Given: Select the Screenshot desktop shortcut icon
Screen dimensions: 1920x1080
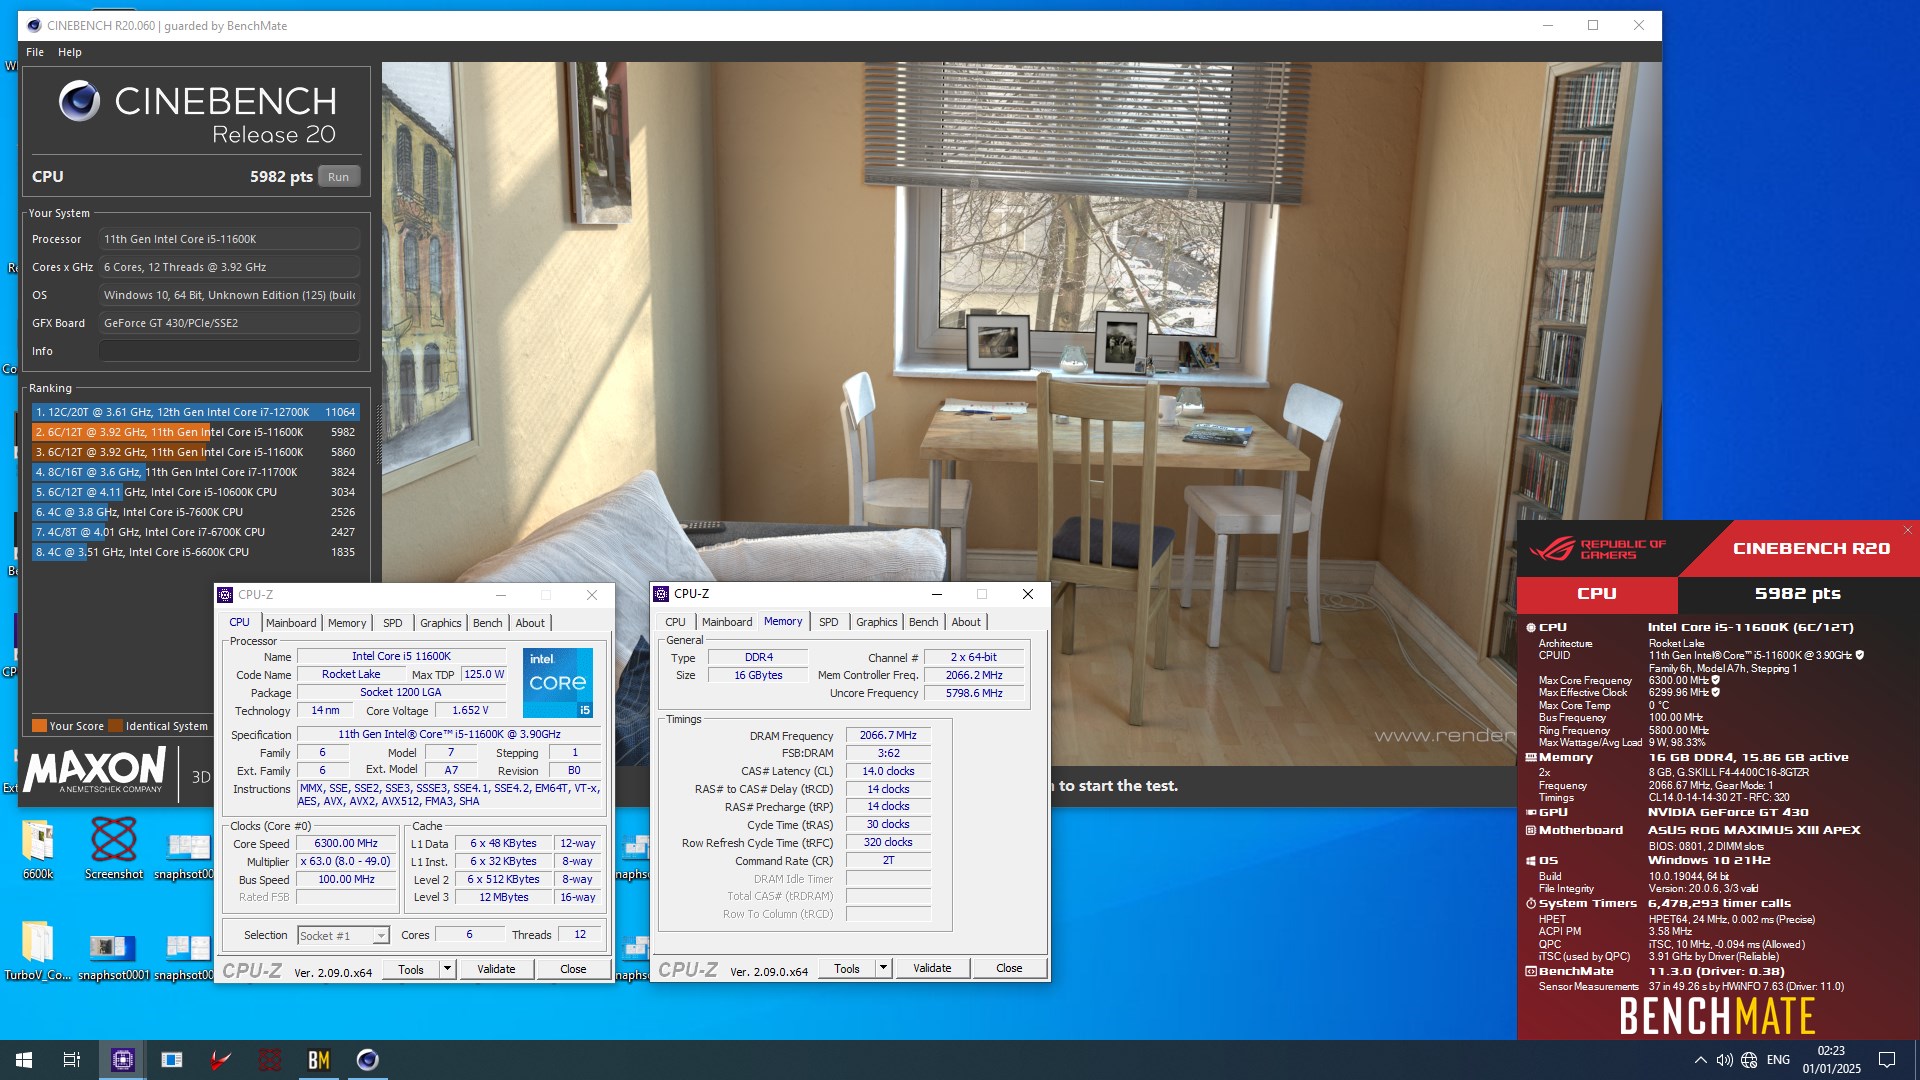Looking at the screenshot, I should pyautogui.click(x=114, y=839).
